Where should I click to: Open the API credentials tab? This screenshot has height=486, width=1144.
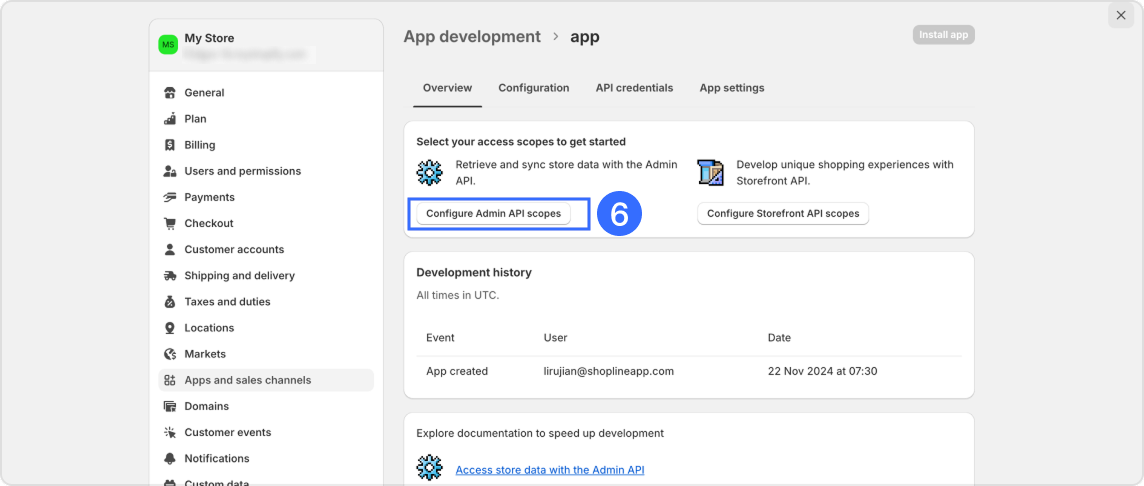pyautogui.click(x=634, y=88)
